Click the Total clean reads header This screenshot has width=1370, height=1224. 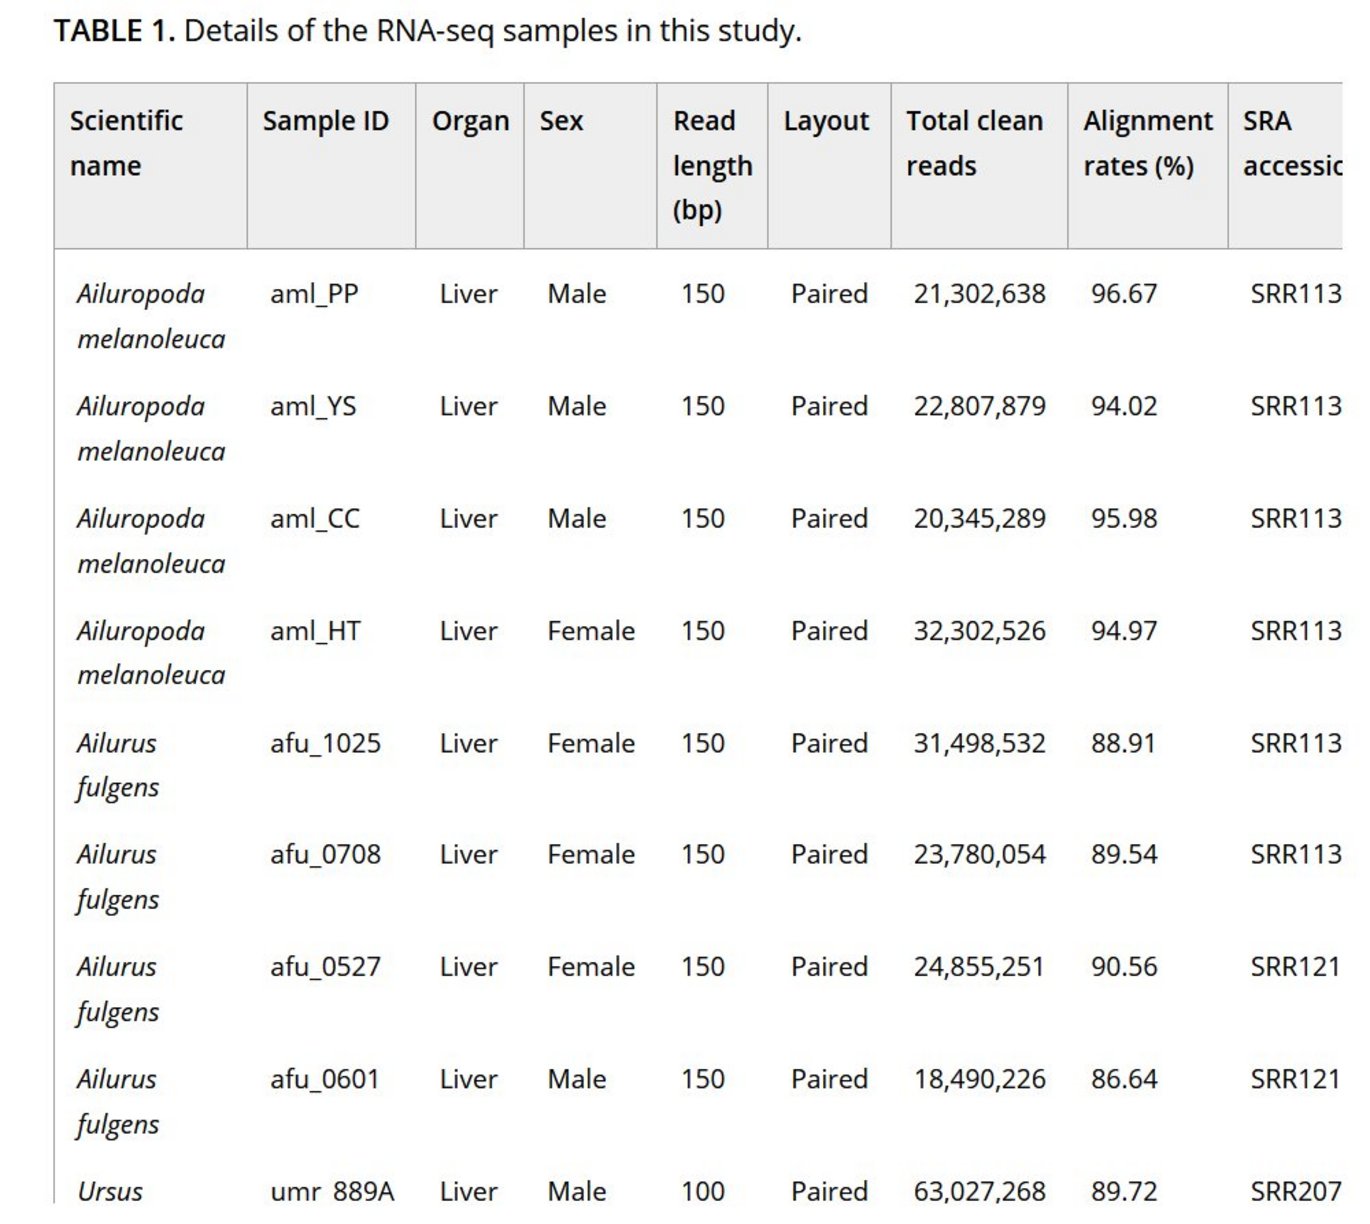tap(974, 143)
